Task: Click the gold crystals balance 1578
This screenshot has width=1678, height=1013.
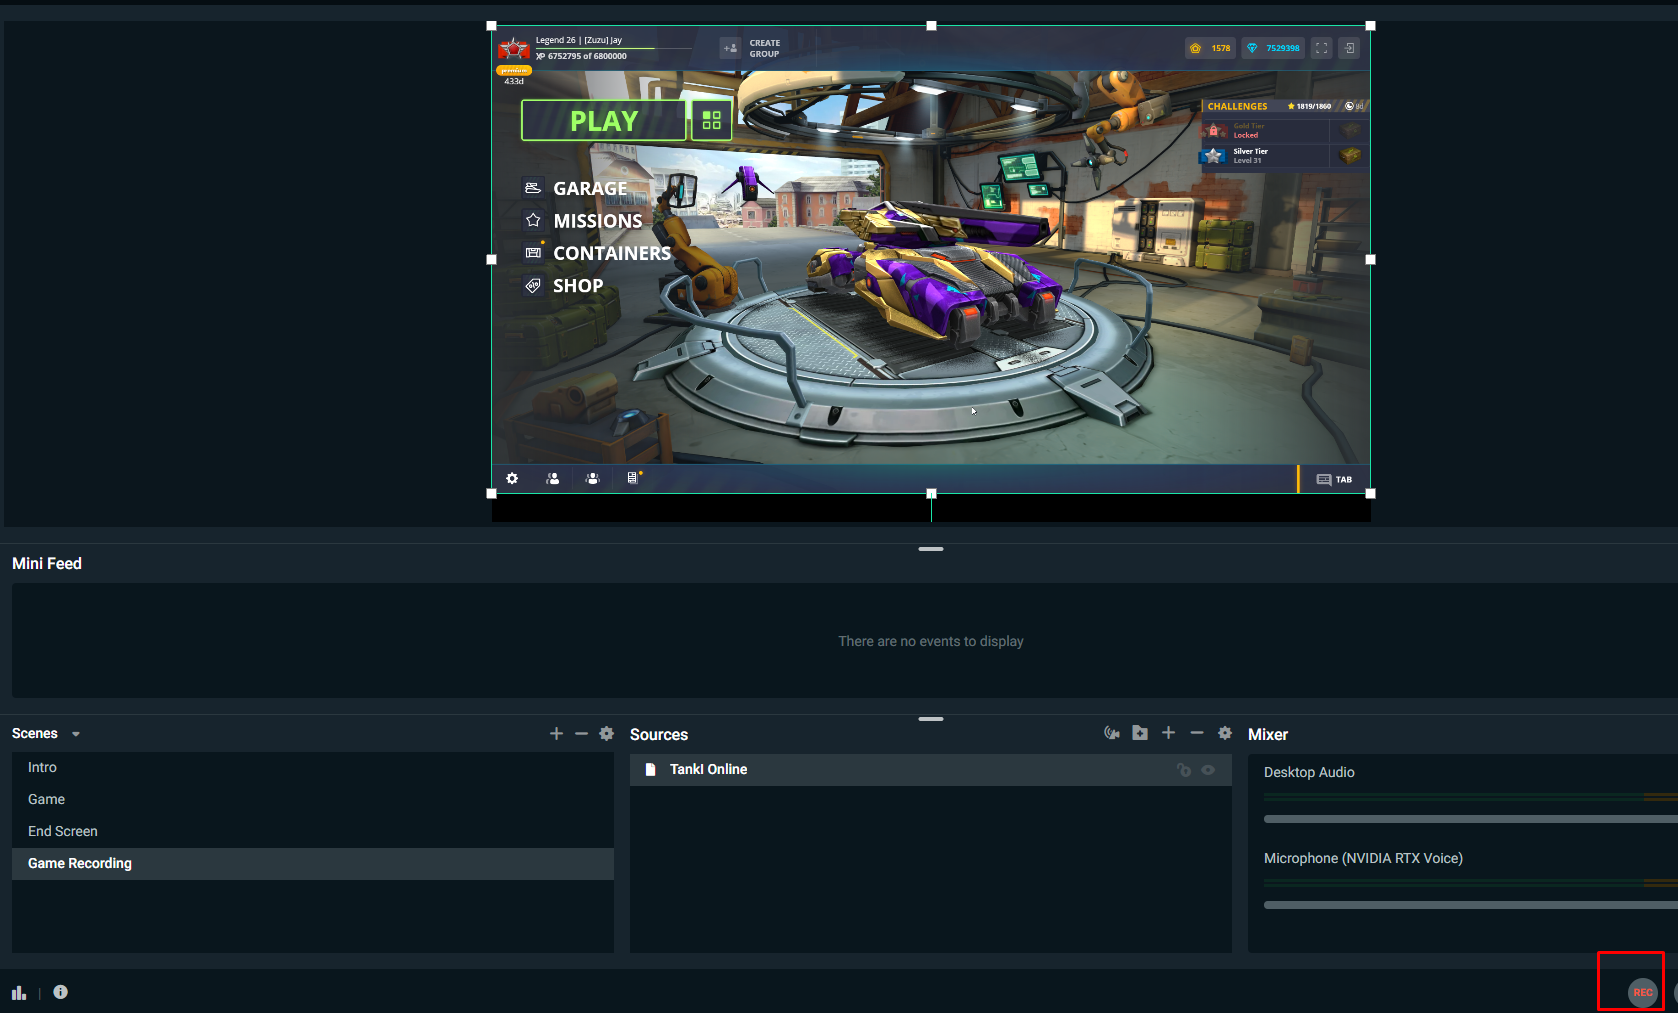Action: tap(1211, 48)
